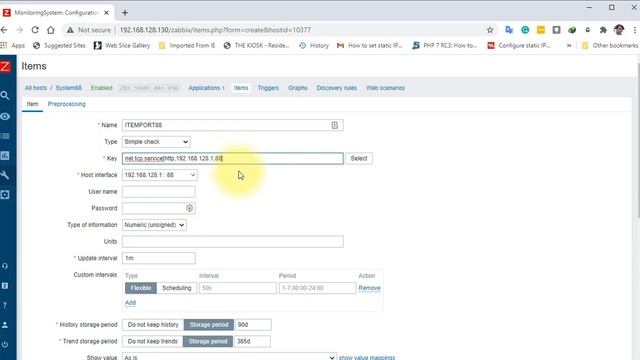Screen dimensions: 640x360
Task: Open the Extensions puzzle icon
Action: click(x=603, y=30)
